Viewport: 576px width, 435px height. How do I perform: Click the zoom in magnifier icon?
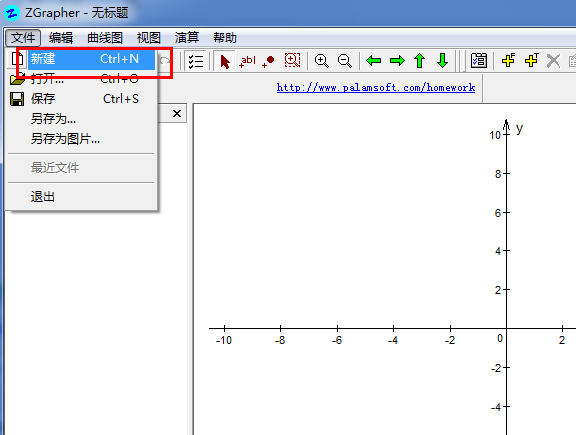(x=322, y=61)
